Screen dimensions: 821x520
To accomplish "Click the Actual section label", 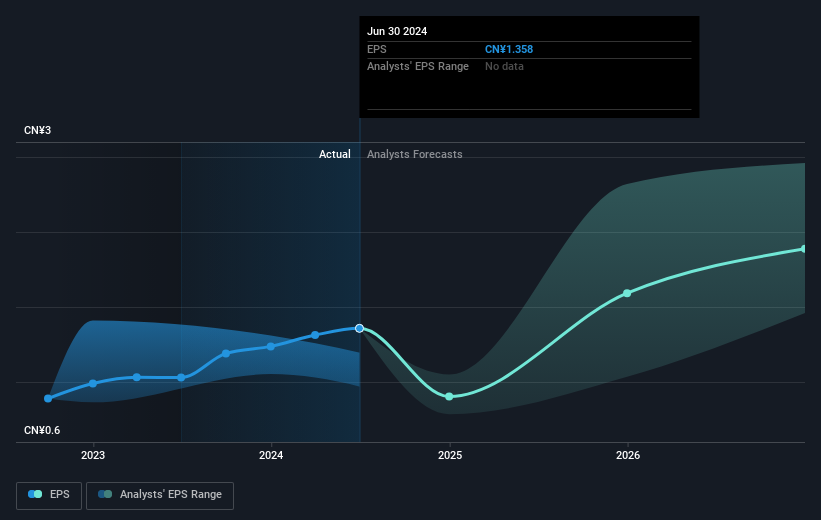I will (x=335, y=154).
